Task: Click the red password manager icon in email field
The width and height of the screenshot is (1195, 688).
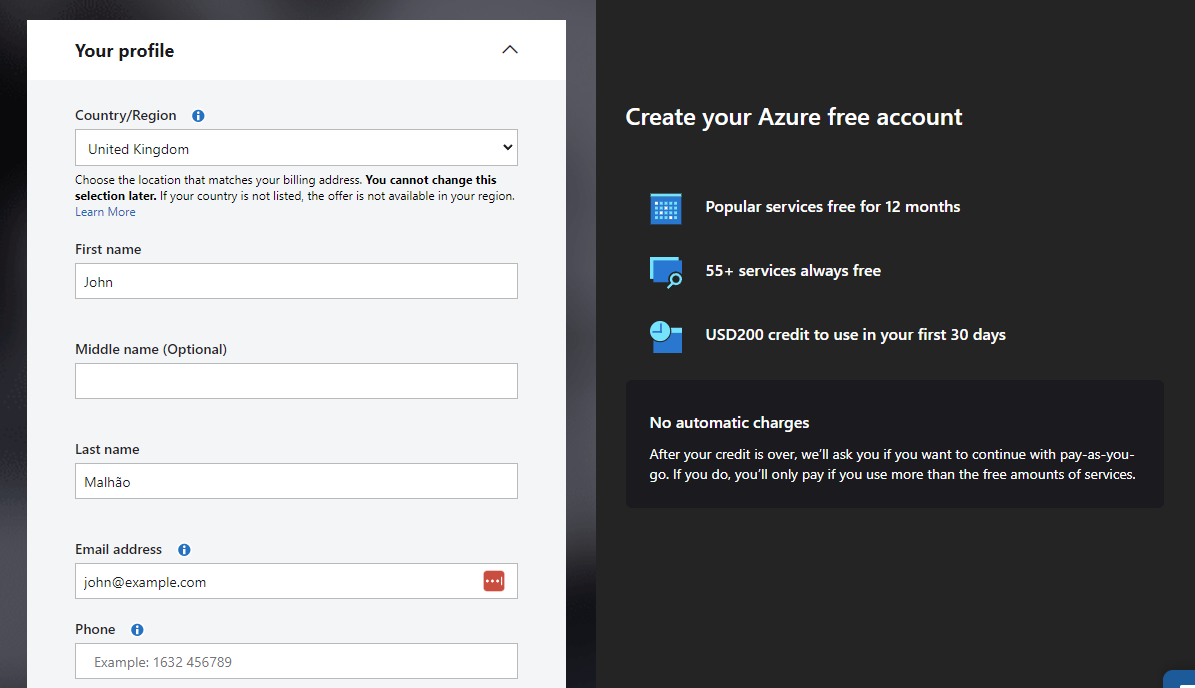Action: click(494, 581)
